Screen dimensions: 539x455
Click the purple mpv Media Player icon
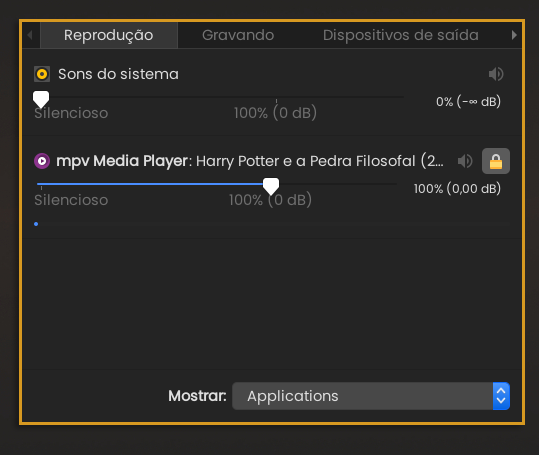42,161
